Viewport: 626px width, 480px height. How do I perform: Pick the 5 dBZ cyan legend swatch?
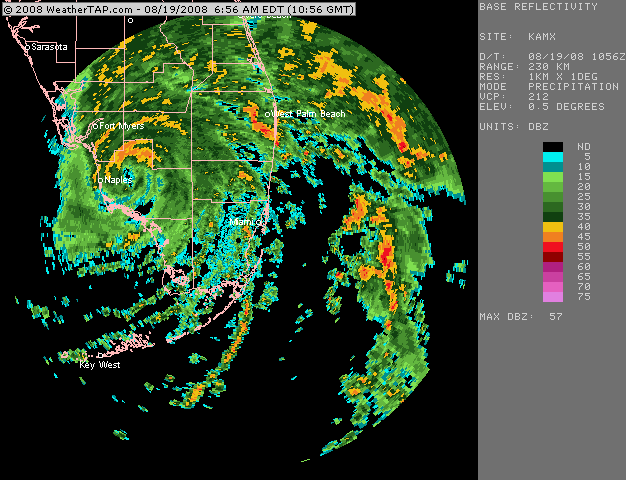tap(553, 157)
